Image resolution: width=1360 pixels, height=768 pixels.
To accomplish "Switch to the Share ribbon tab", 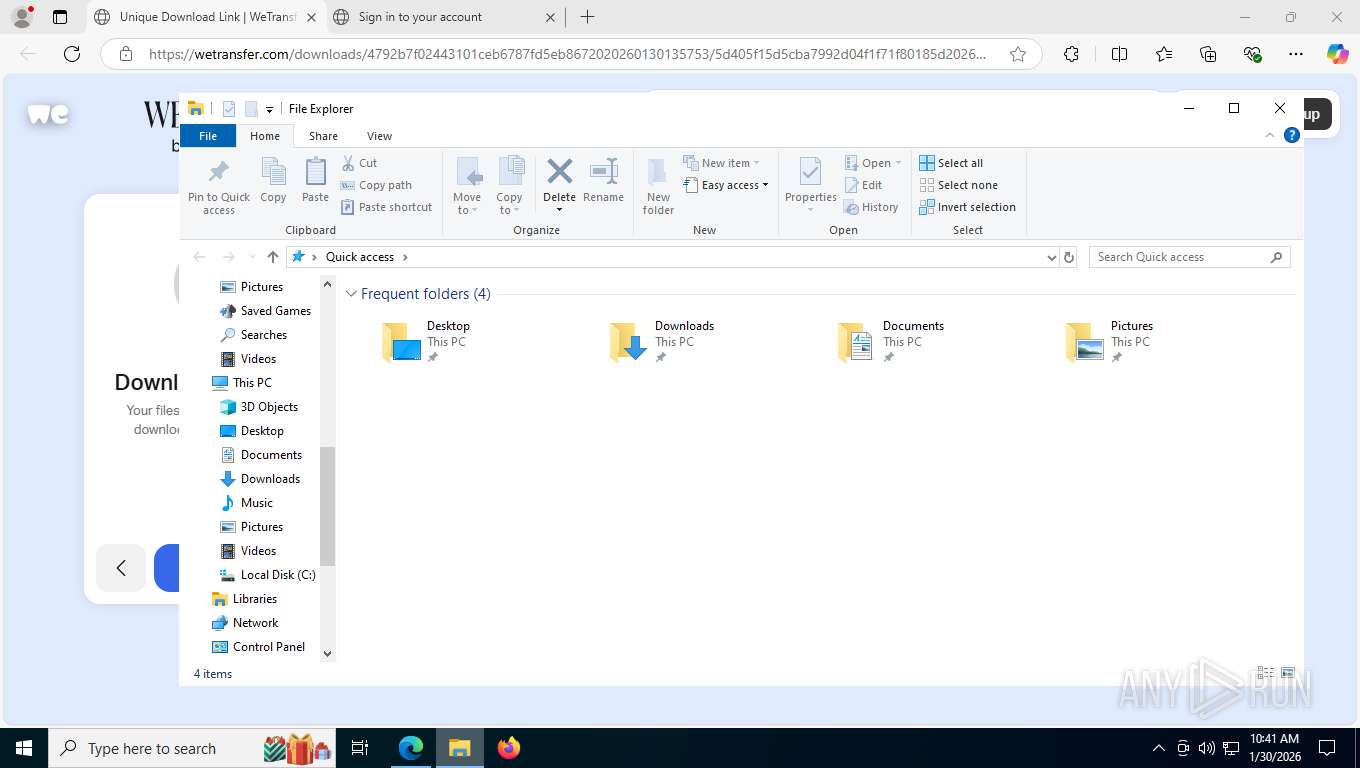I will [x=323, y=136].
